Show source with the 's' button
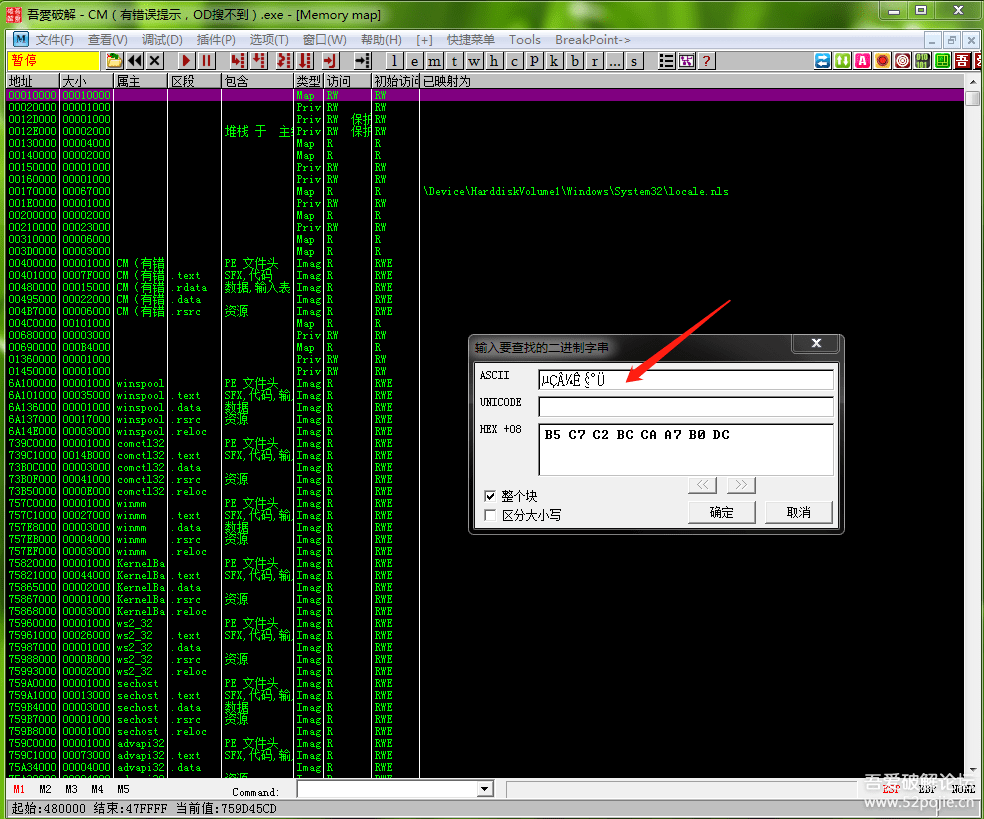Image resolution: width=984 pixels, height=819 pixels. (x=634, y=61)
